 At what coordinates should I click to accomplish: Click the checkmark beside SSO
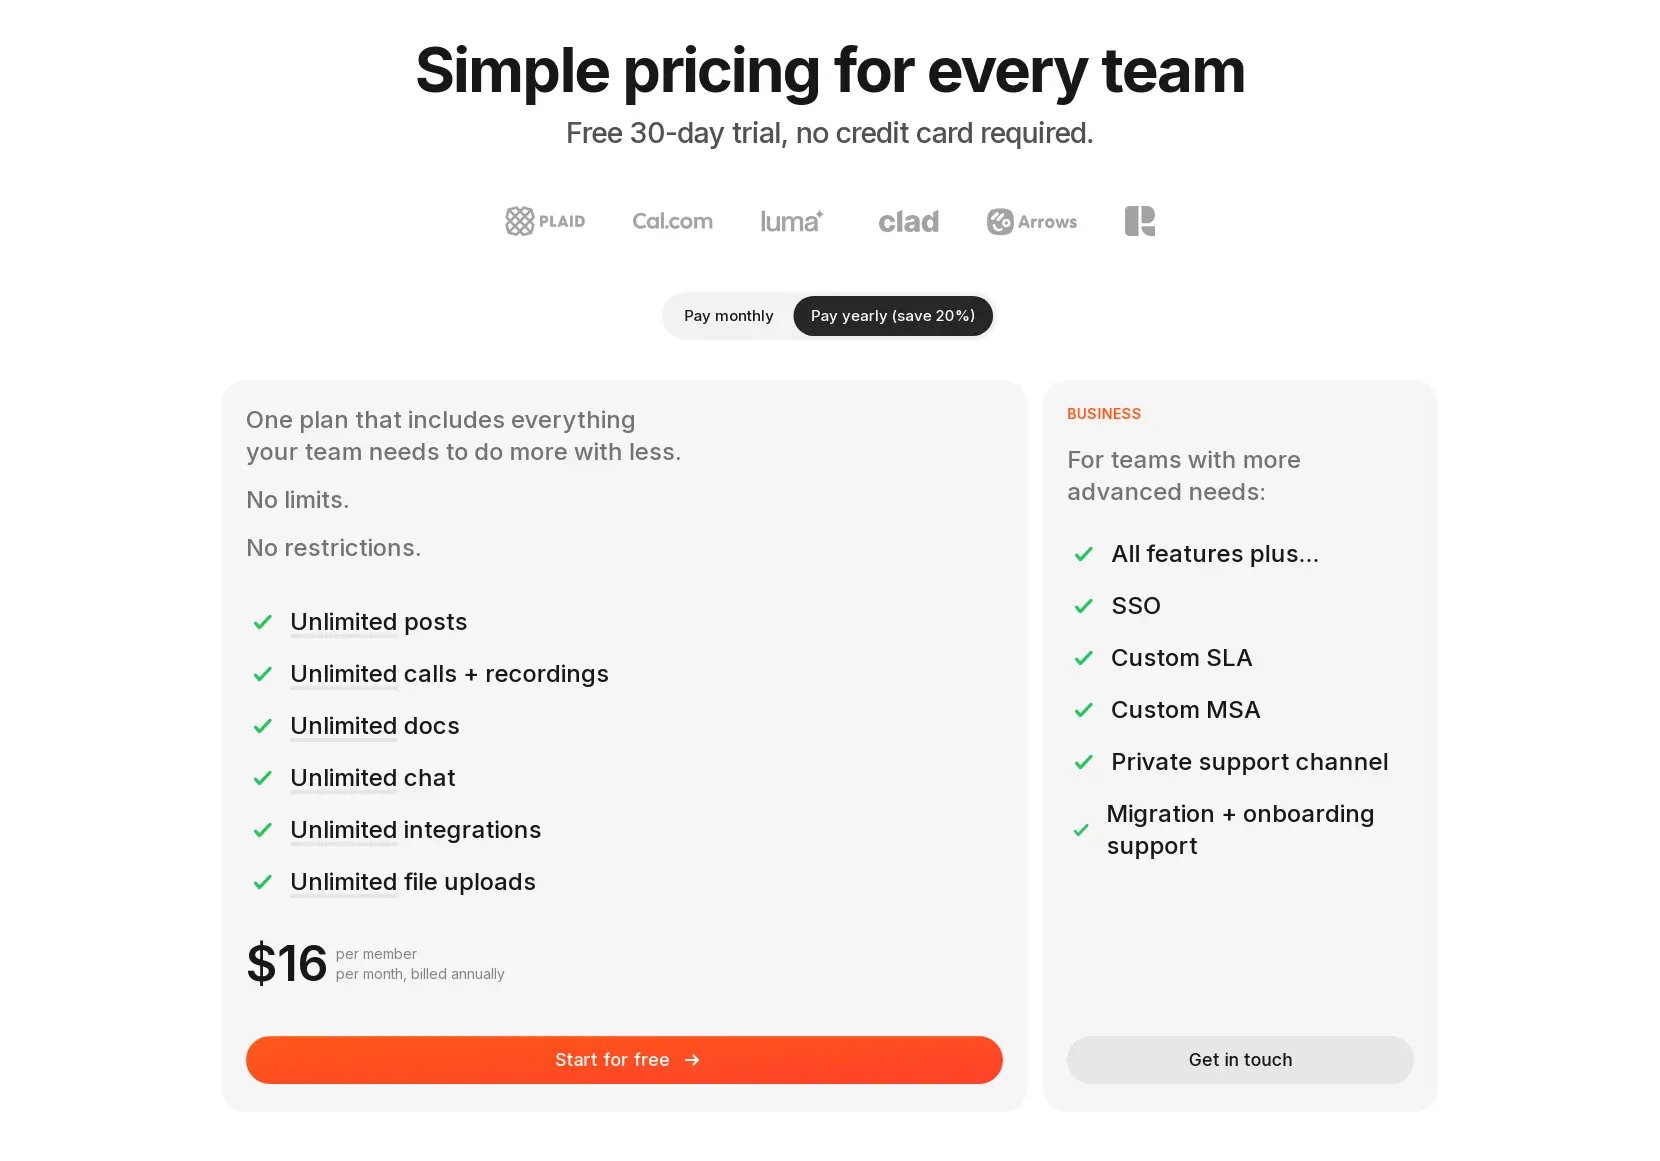click(x=1083, y=606)
